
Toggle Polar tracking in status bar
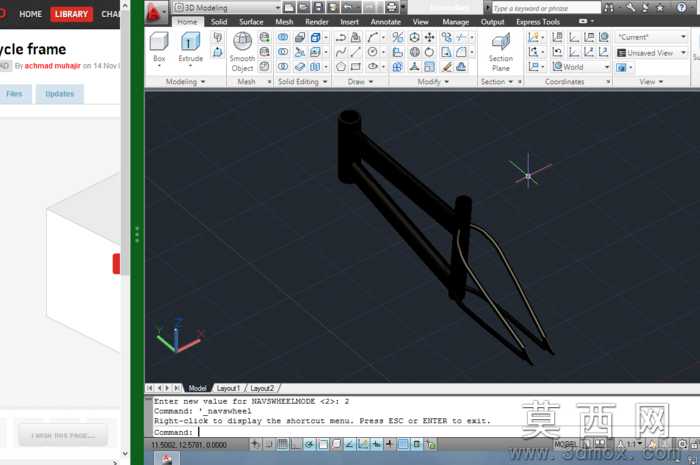tap(309, 444)
